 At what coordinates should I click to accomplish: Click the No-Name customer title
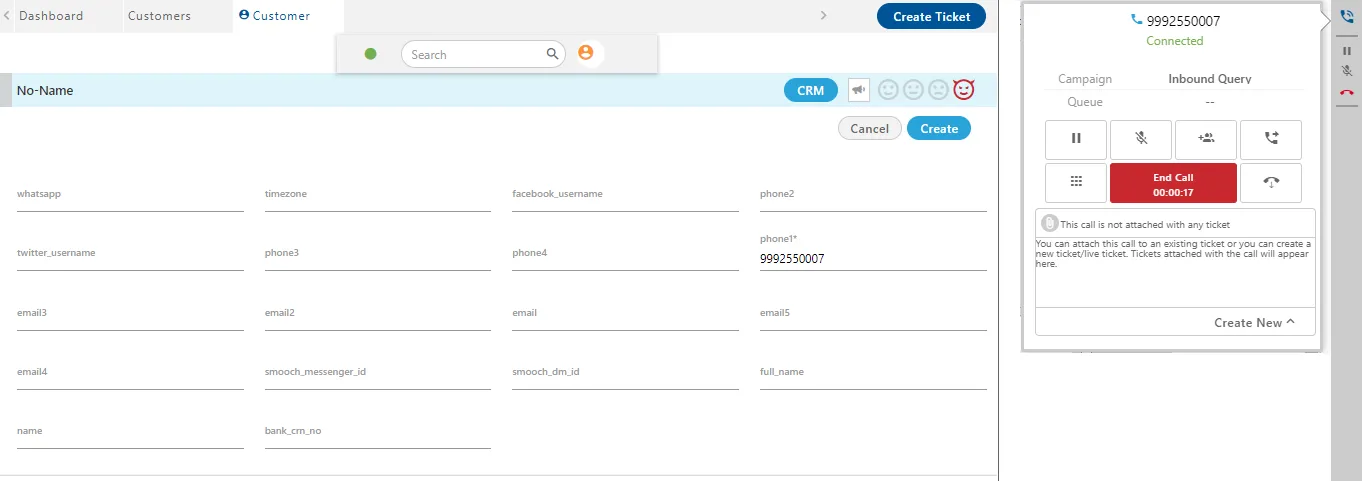[x=45, y=90]
